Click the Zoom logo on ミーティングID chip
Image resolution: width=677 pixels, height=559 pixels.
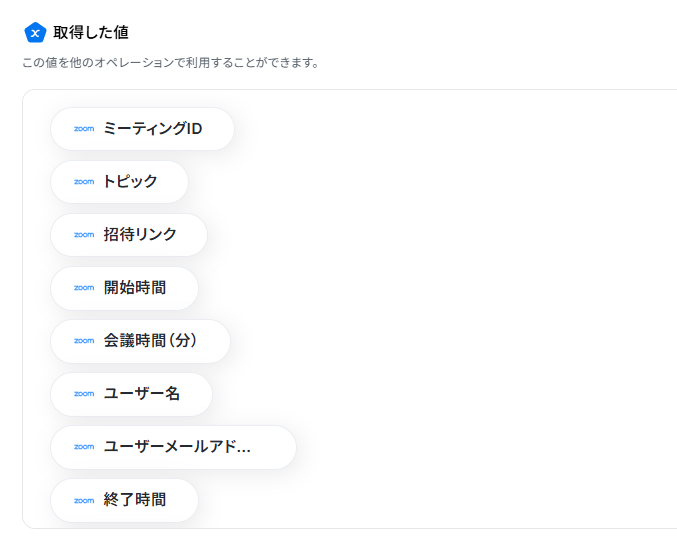pos(84,129)
